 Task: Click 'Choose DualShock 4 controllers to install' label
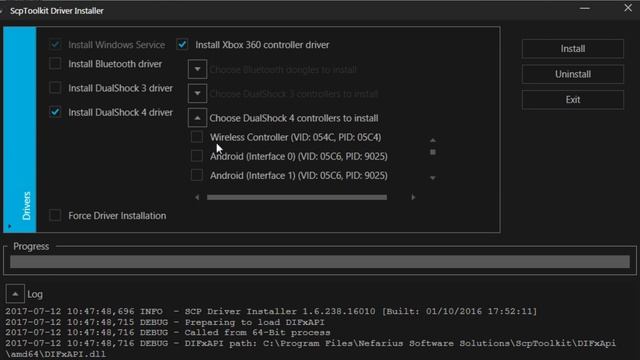(x=294, y=118)
